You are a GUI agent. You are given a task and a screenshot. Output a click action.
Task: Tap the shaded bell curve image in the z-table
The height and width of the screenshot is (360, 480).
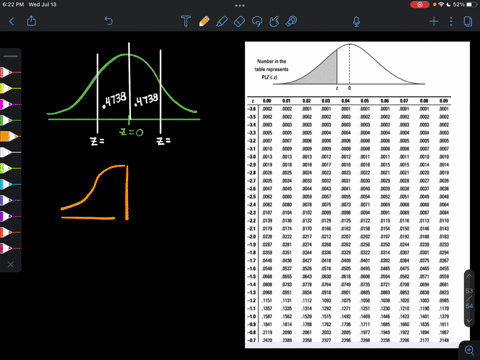(349, 65)
